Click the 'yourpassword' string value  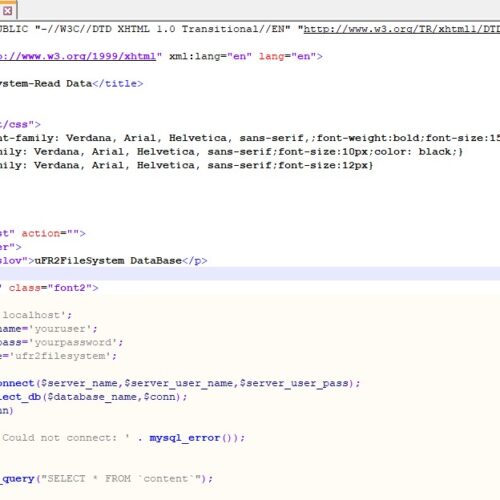[73, 342]
